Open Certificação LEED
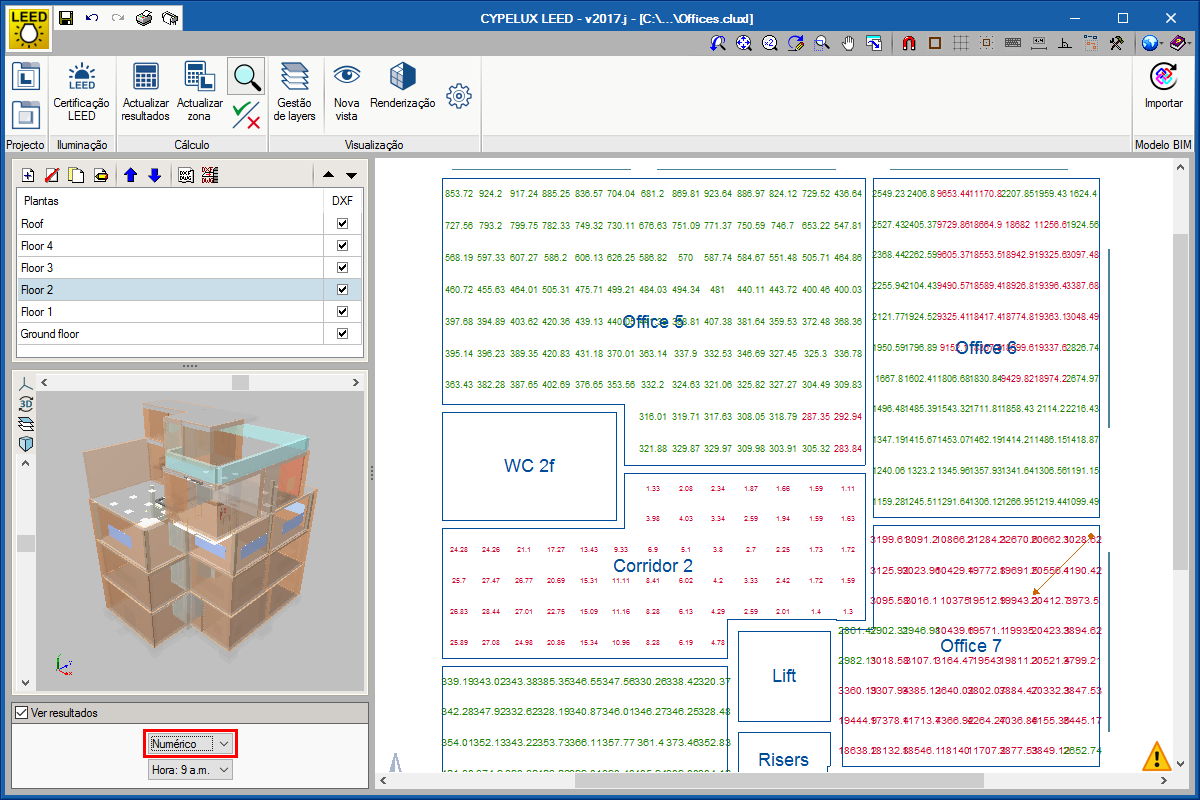Image resolution: width=1200 pixels, height=800 pixels. [x=81, y=92]
